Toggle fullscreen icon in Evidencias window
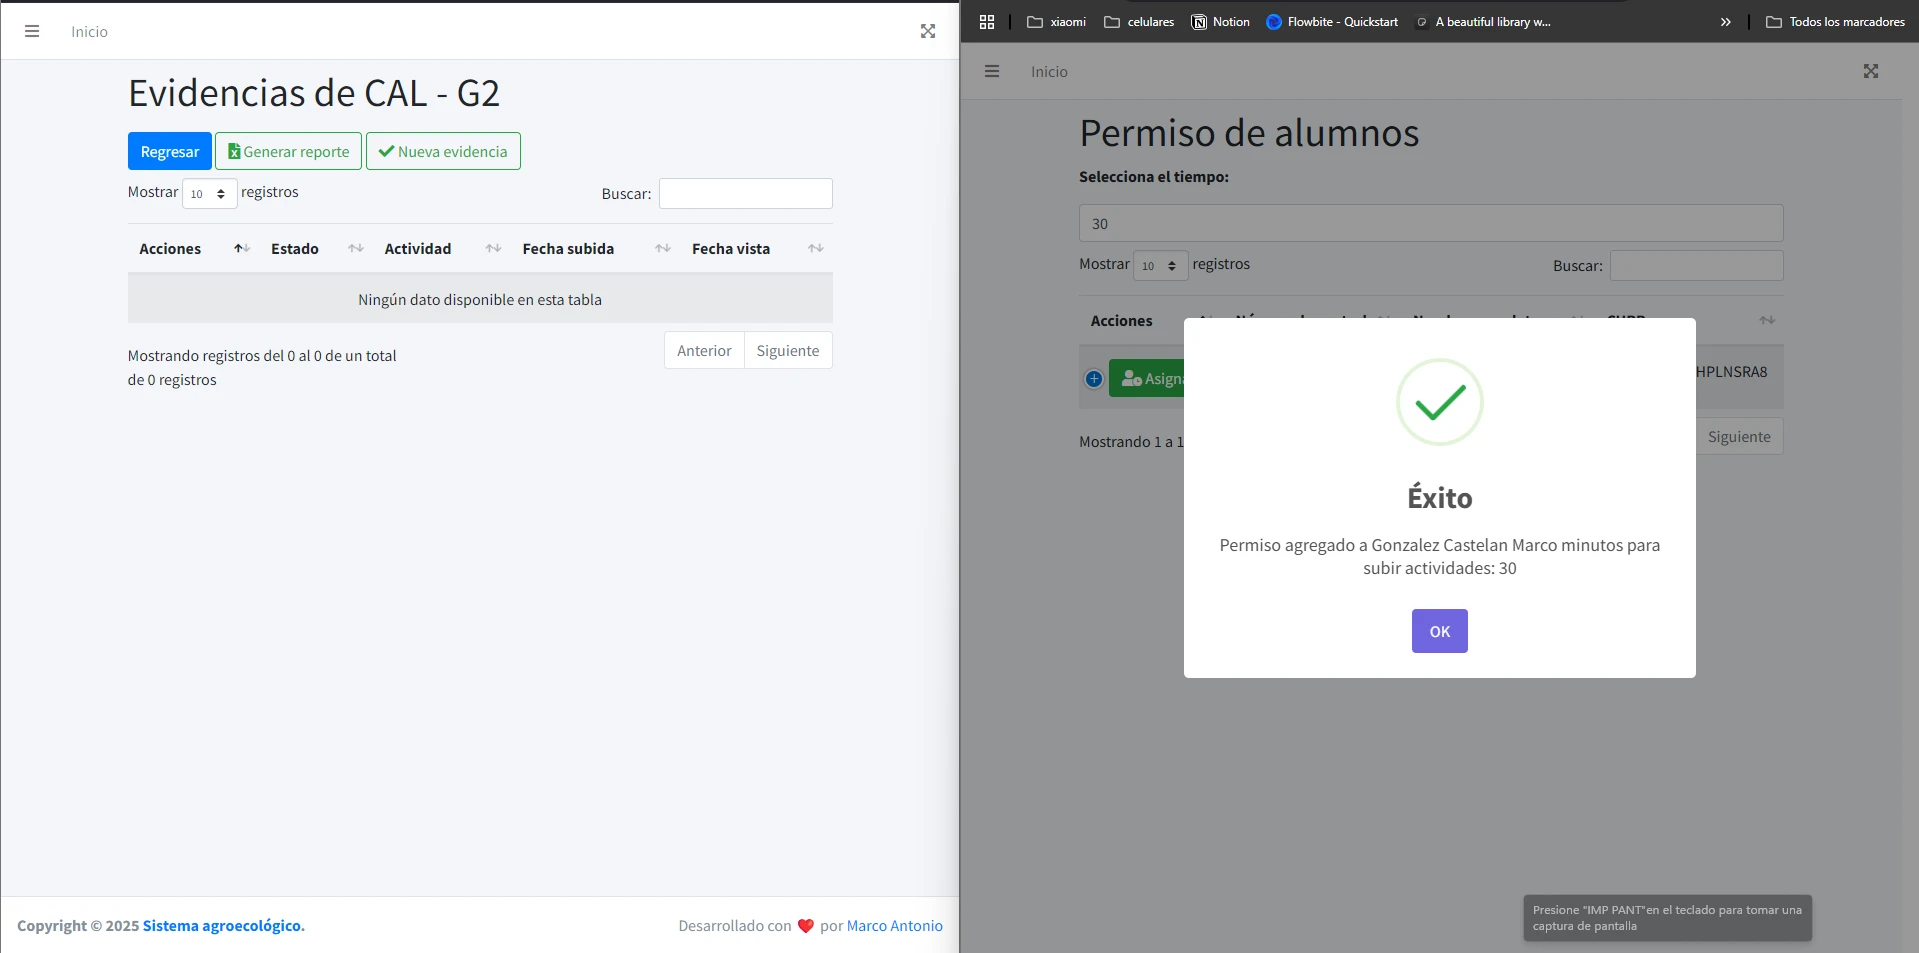The image size is (1919, 953). 928,31
